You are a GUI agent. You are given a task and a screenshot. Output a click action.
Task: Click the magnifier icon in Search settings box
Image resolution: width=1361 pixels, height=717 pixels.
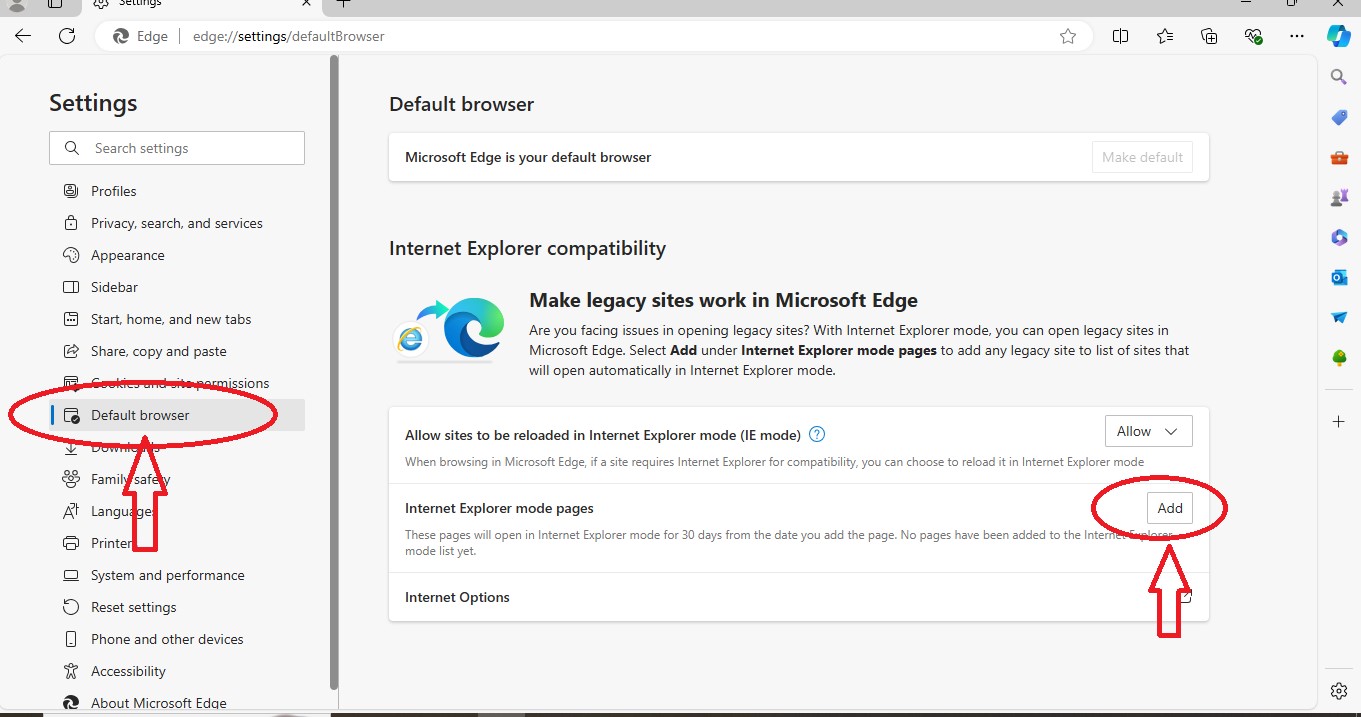pyautogui.click(x=72, y=148)
